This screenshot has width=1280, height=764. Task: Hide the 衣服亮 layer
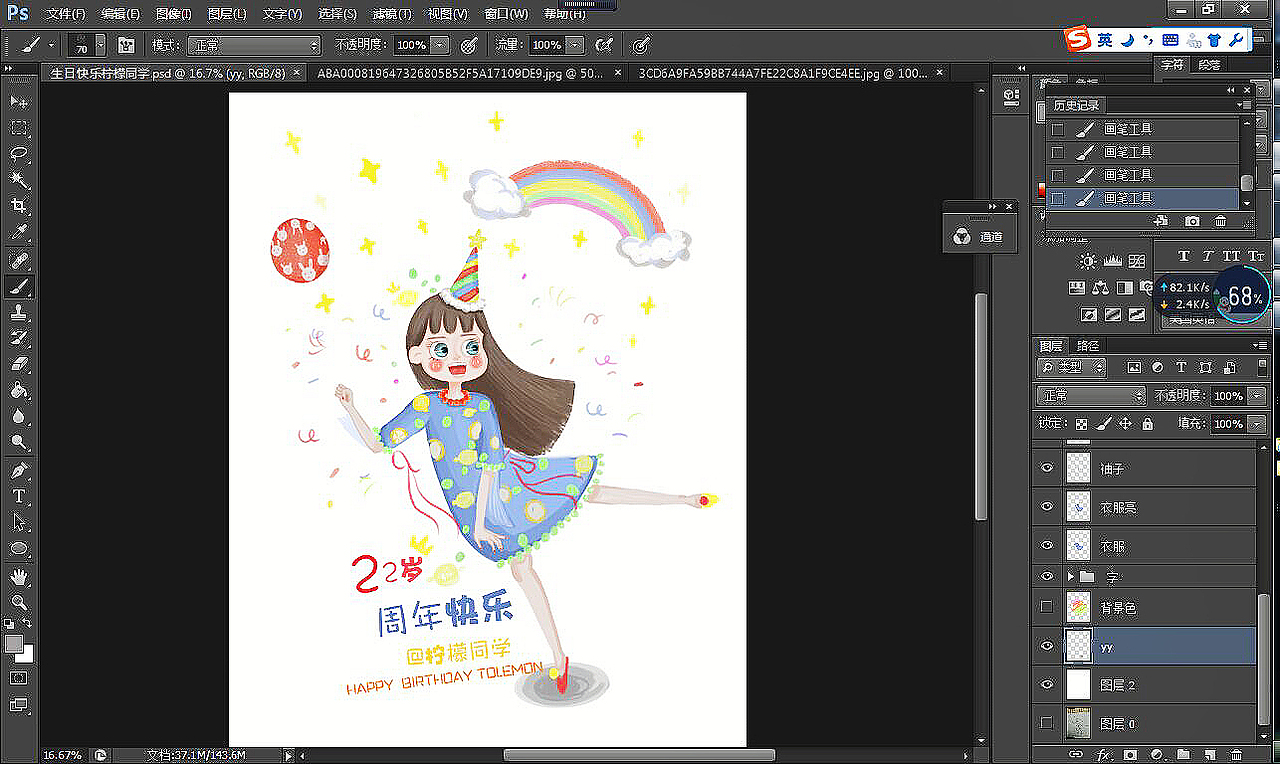coord(1047,507)
